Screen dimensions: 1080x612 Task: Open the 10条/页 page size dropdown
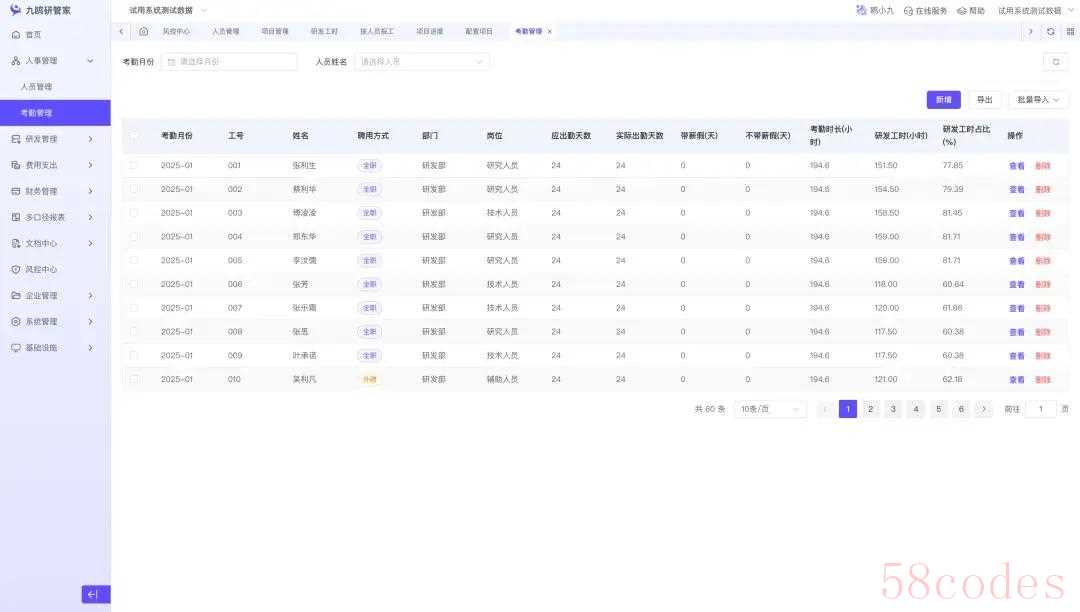[x=770, y=409]
